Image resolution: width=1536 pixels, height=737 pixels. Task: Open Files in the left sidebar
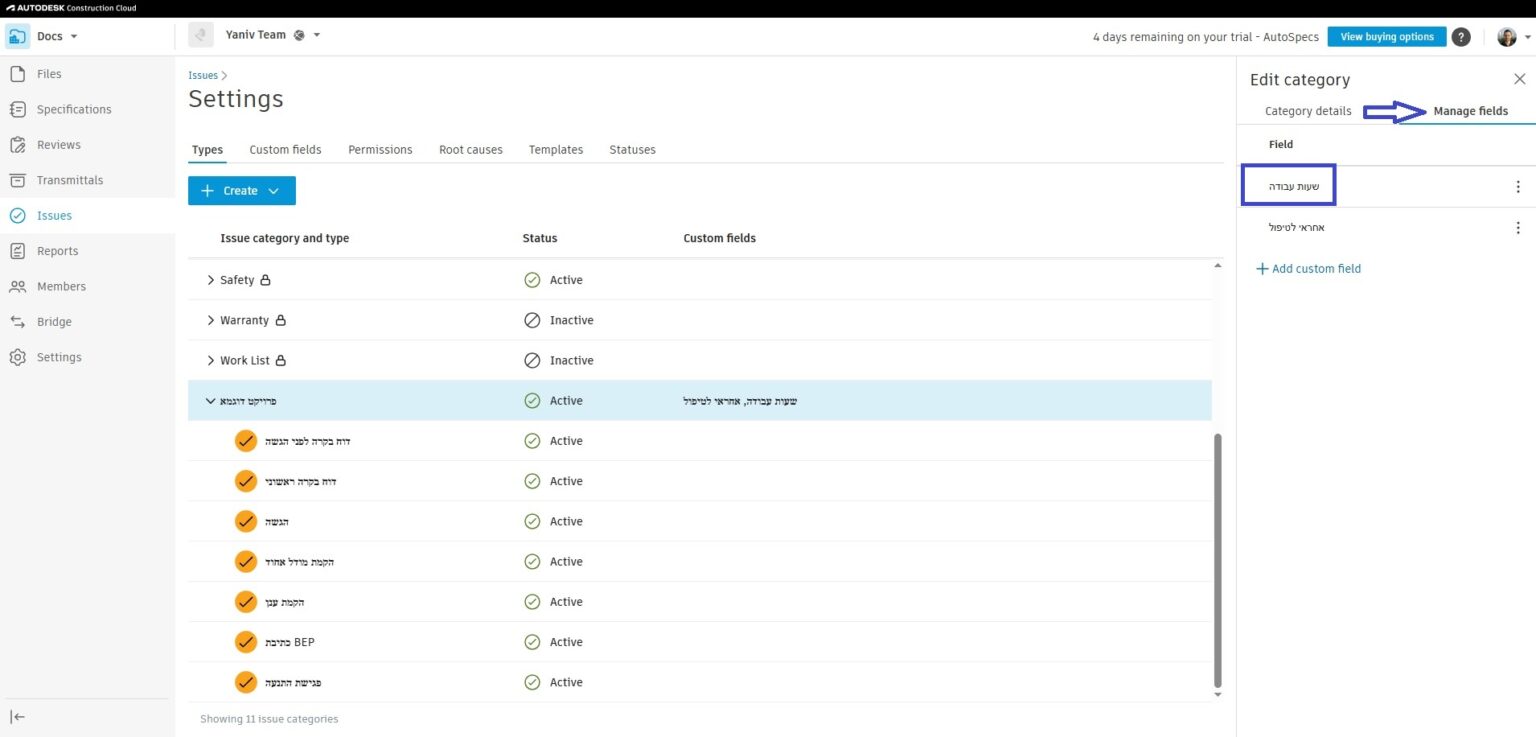[48, 74]
